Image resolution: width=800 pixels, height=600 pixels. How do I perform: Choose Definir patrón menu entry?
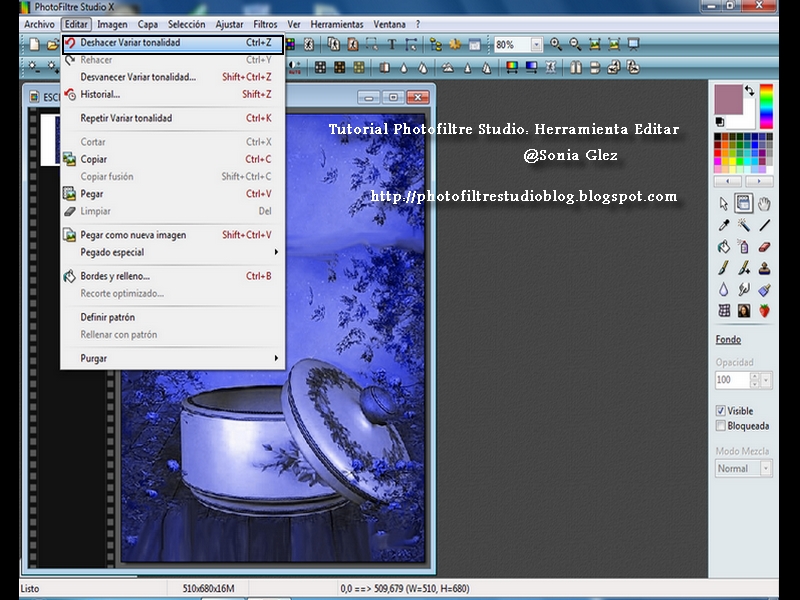pos(172,317)
